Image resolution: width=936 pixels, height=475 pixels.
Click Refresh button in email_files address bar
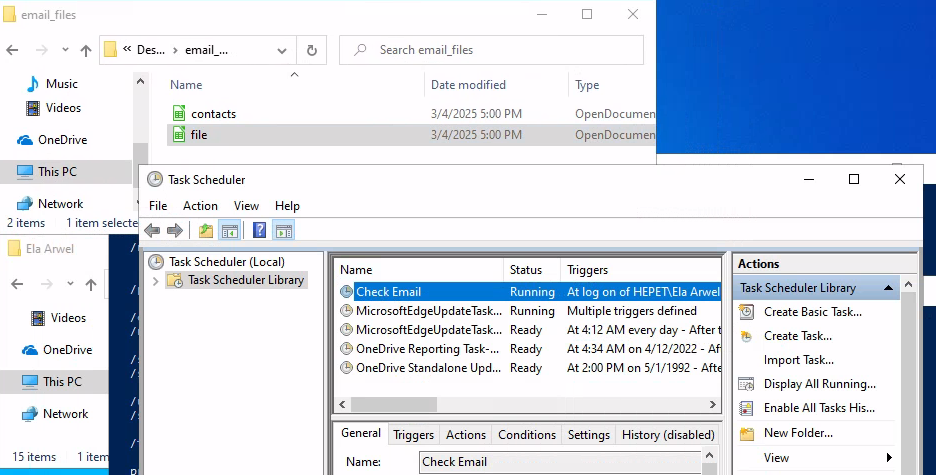click(312, 50)
